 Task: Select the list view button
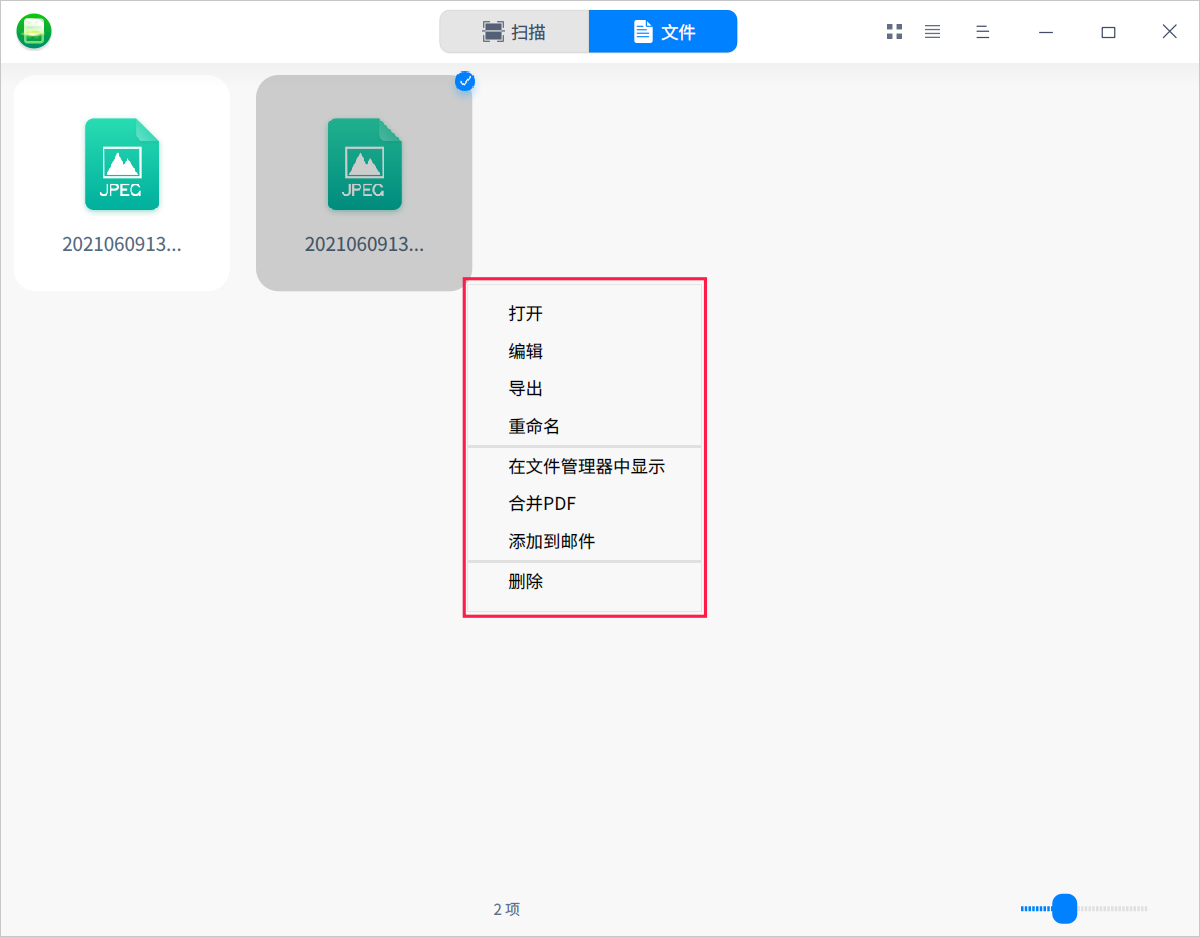coord(932,32)
